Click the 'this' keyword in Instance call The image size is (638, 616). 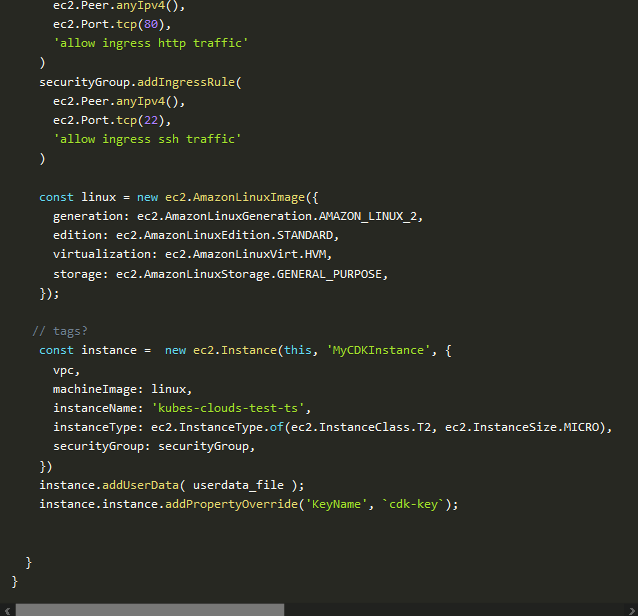[297, 350]
